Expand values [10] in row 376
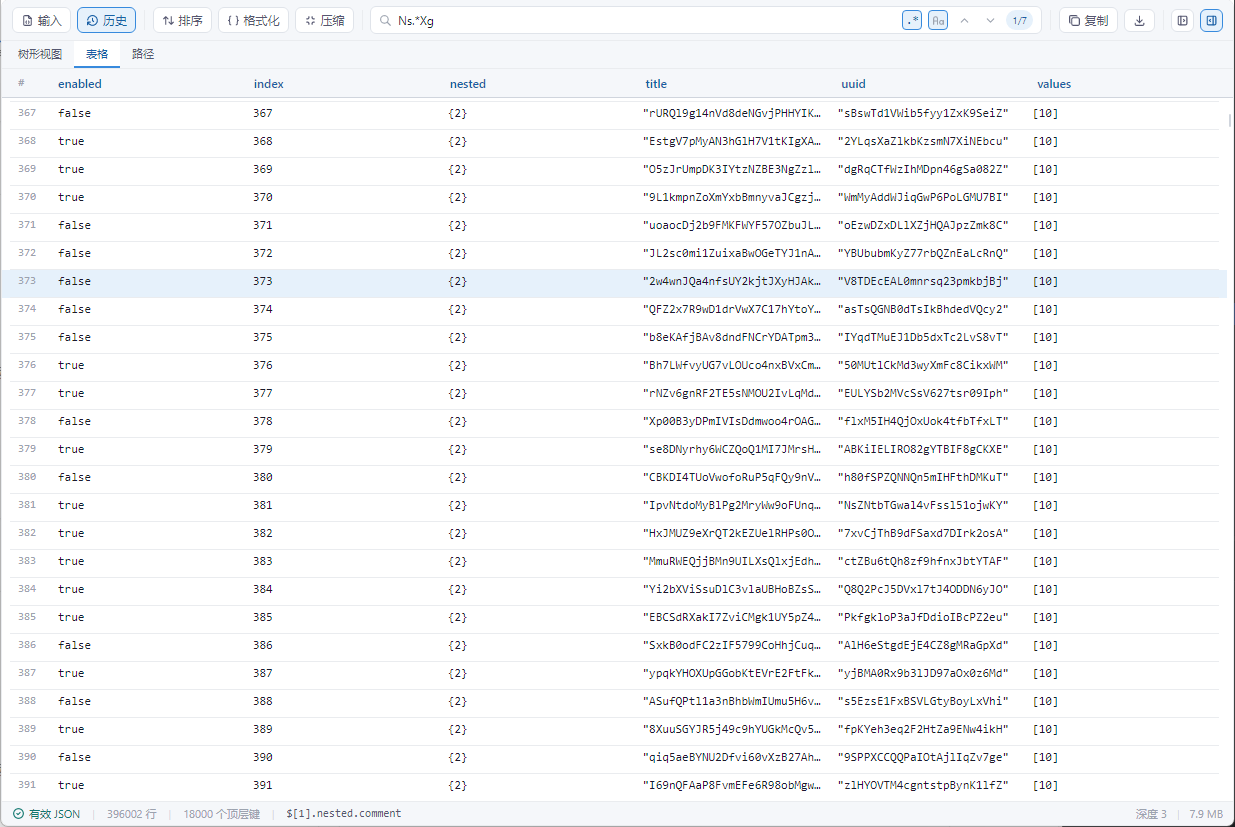1235x827 pixels. click(x=1045, y=365)
